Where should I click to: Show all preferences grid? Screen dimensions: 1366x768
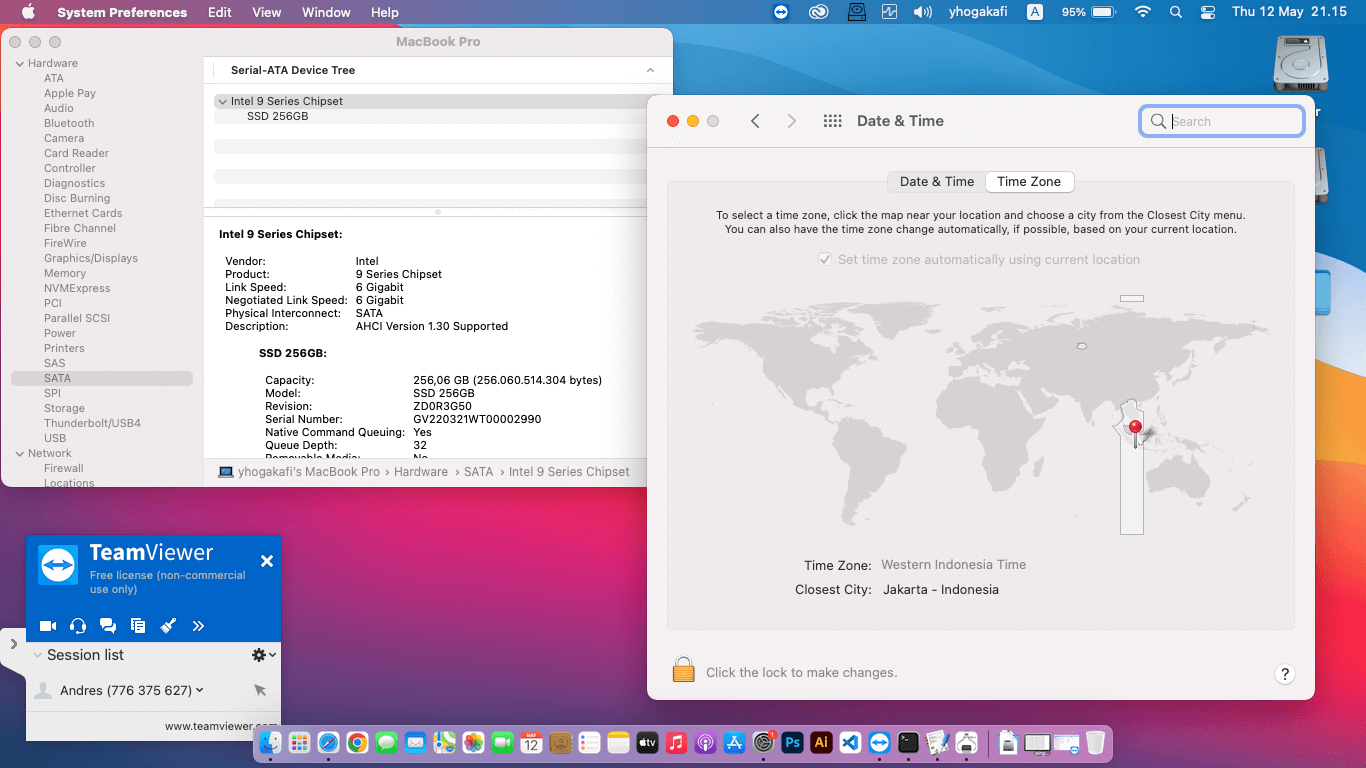(832, 121)
